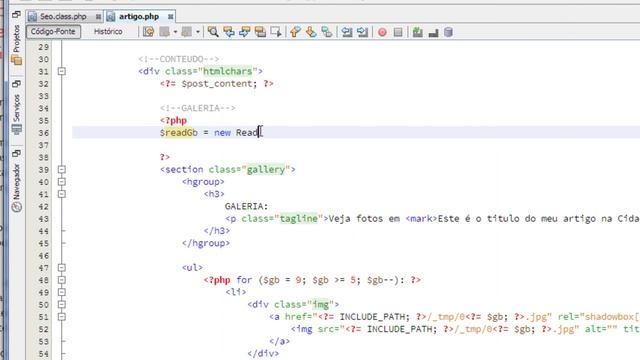The width and height of the screenshot is (640, 360).
Task: Click the black chart toolbar icon
Action: point(433,32)
